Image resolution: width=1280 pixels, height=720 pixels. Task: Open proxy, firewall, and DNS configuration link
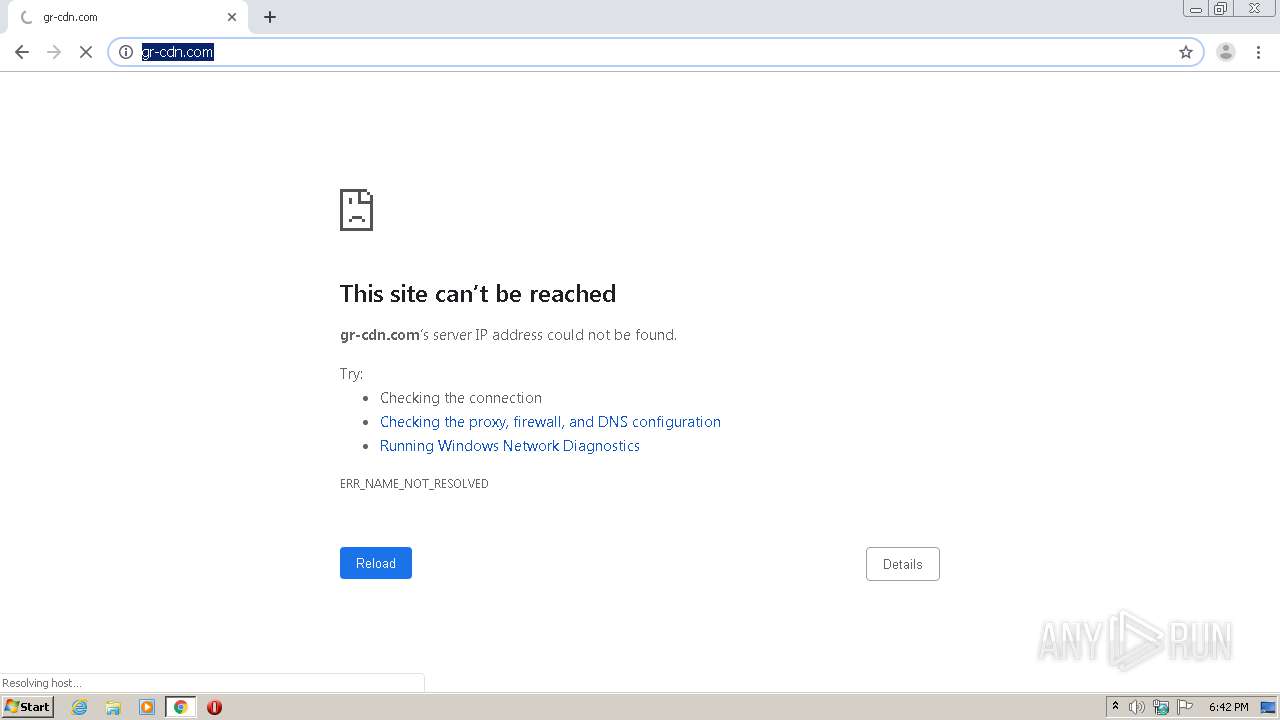click(550, 422)
